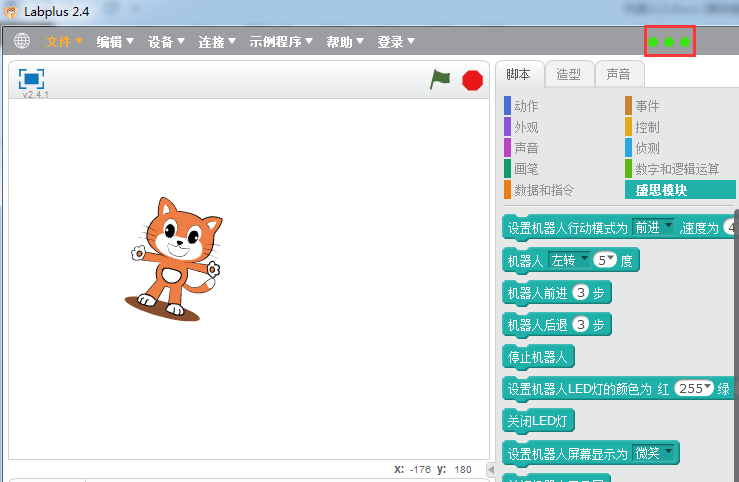Choose the 数据和指令 block category
The height and width of the screenshot is (482, 739).
tap(539, 189)
